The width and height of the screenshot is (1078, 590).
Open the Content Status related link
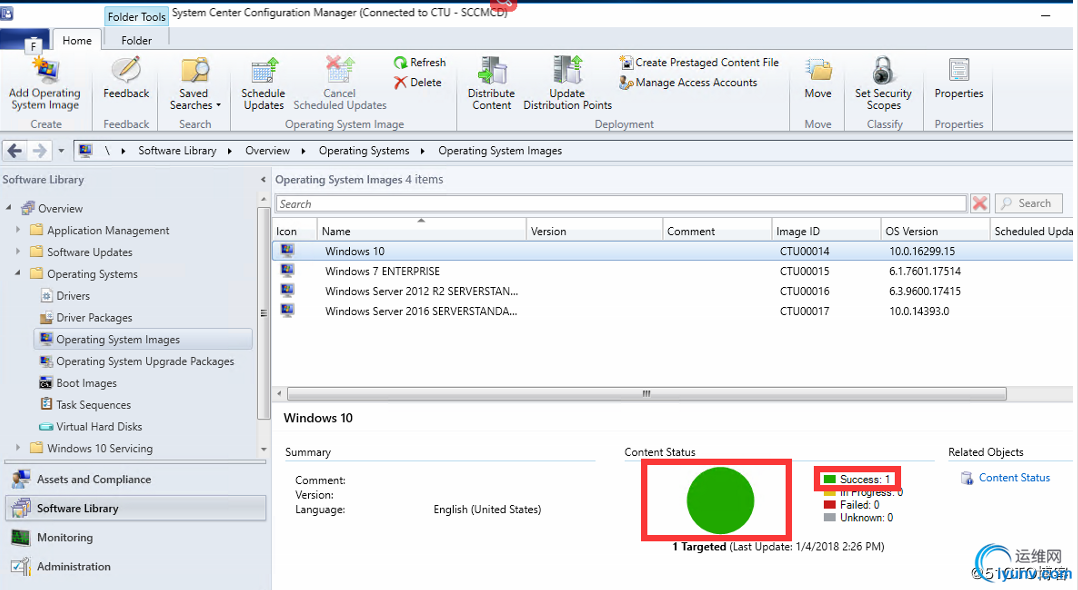tap(1014, 478)
